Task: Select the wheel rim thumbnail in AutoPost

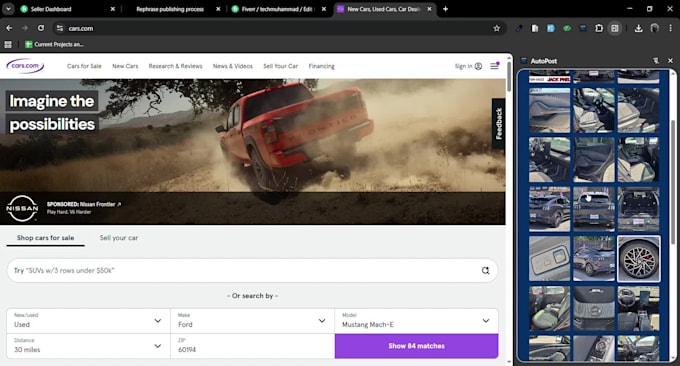Action: (638, 258)
